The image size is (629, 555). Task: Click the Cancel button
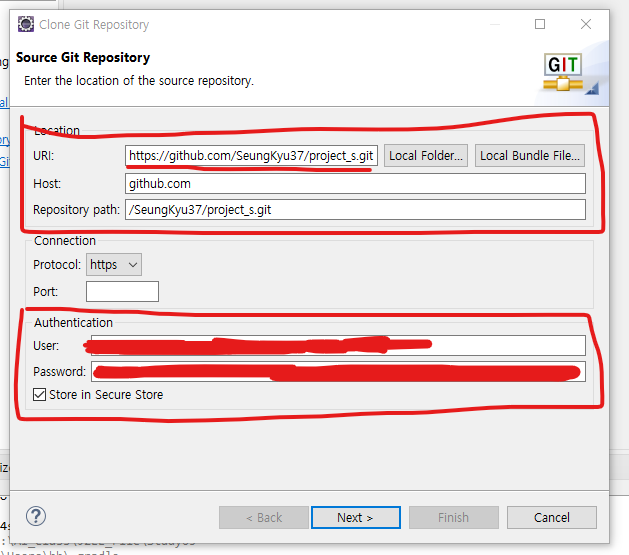click(552, 518)
